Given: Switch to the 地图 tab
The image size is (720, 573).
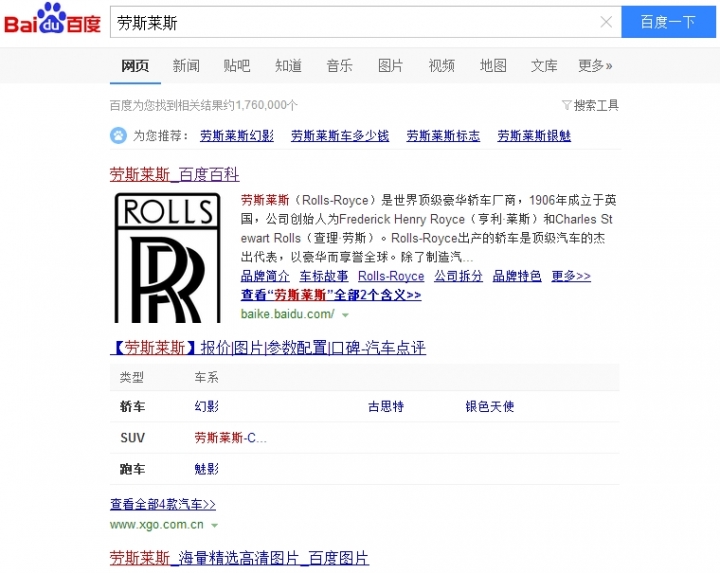Looking at the screenshot, I should click(493, 66).
